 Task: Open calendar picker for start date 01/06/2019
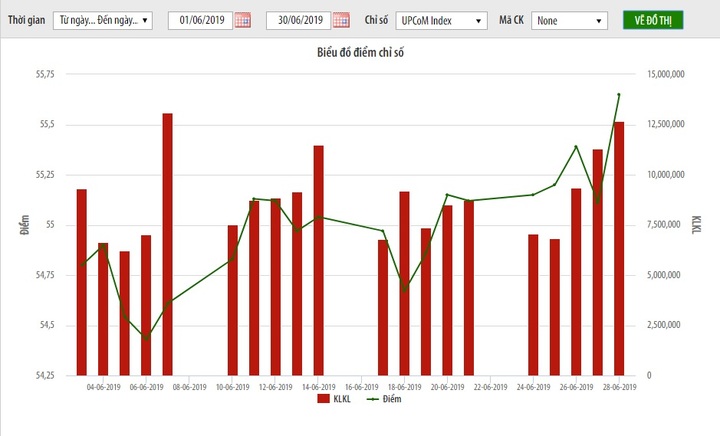[x=241, y=20]
